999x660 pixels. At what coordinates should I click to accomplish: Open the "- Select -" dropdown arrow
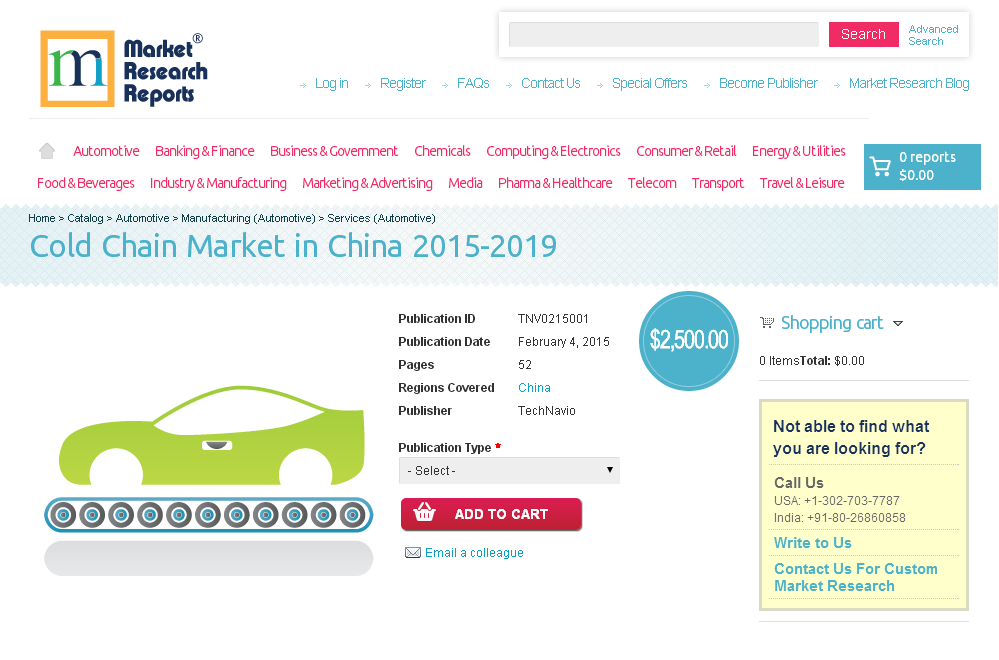[609, 470]
